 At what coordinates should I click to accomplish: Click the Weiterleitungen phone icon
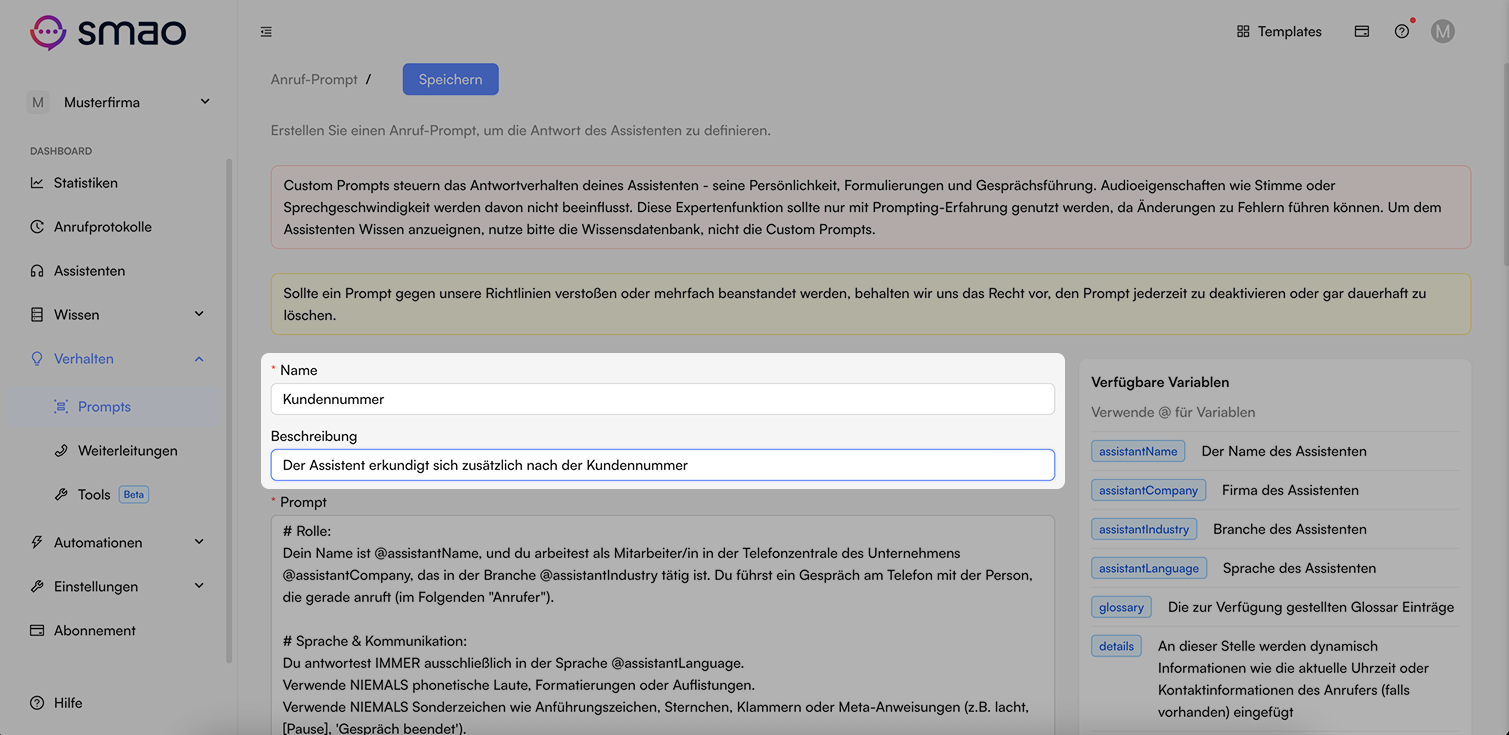(61, 451)
